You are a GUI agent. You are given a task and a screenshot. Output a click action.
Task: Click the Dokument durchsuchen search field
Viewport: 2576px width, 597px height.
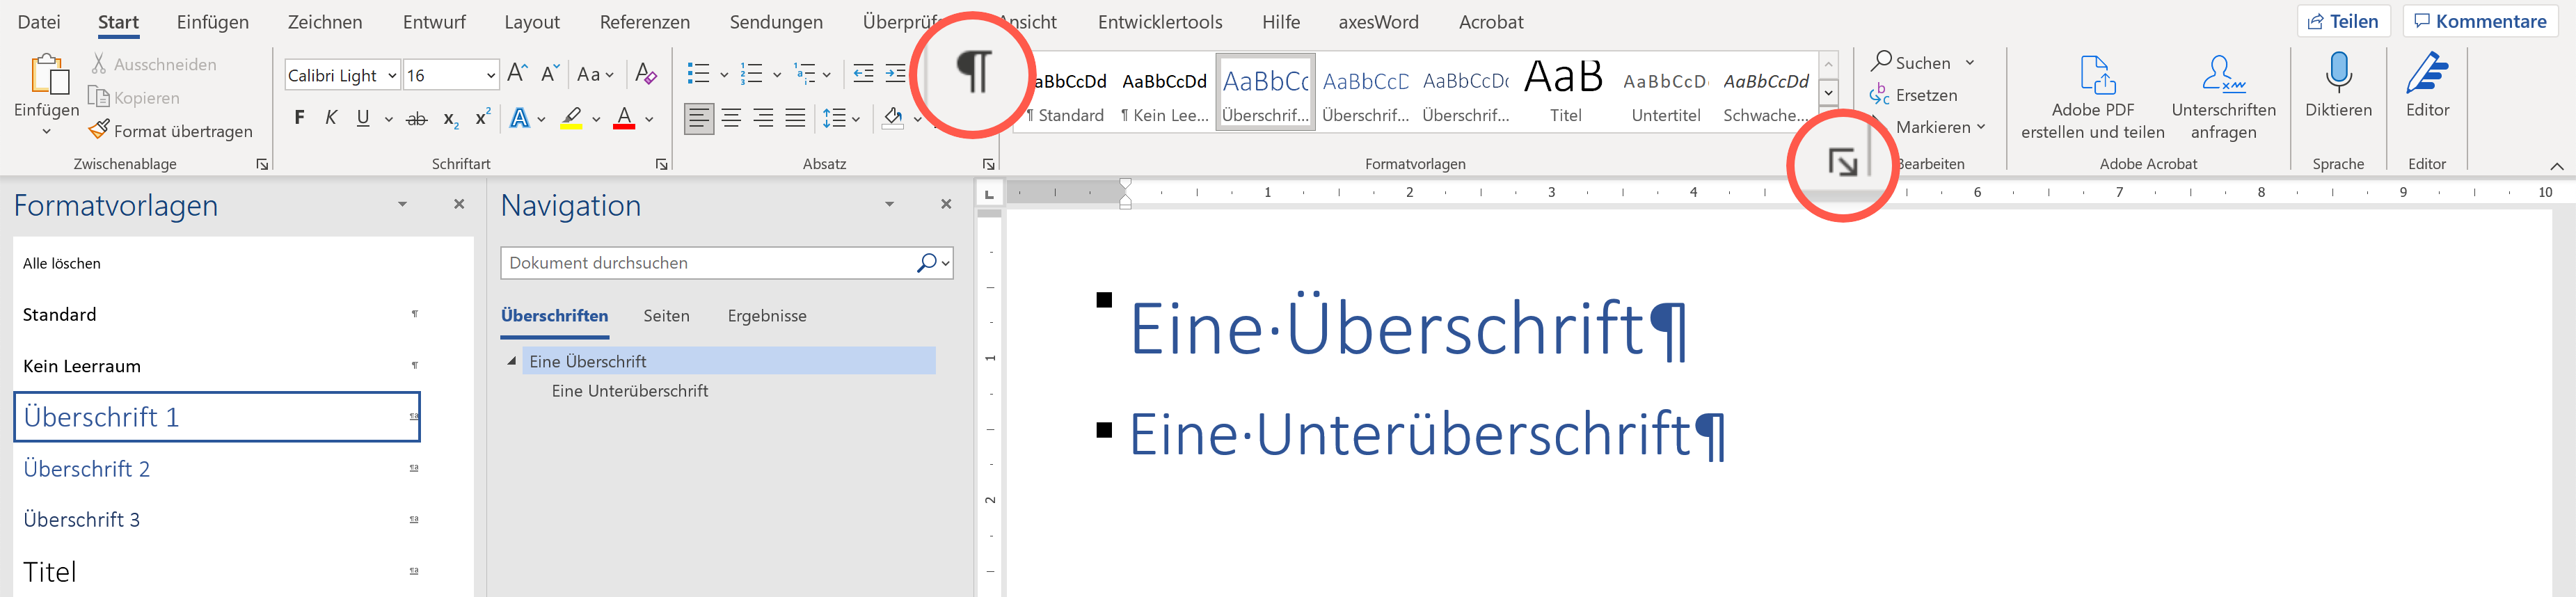click(x=706, y=263)
